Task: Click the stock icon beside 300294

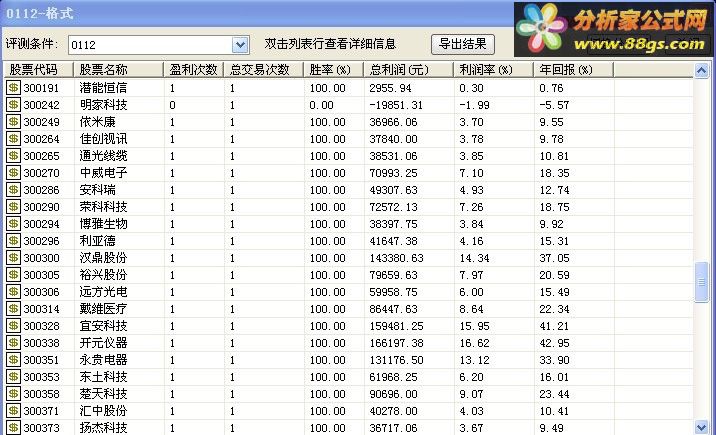Action: [x=13, y=224]
